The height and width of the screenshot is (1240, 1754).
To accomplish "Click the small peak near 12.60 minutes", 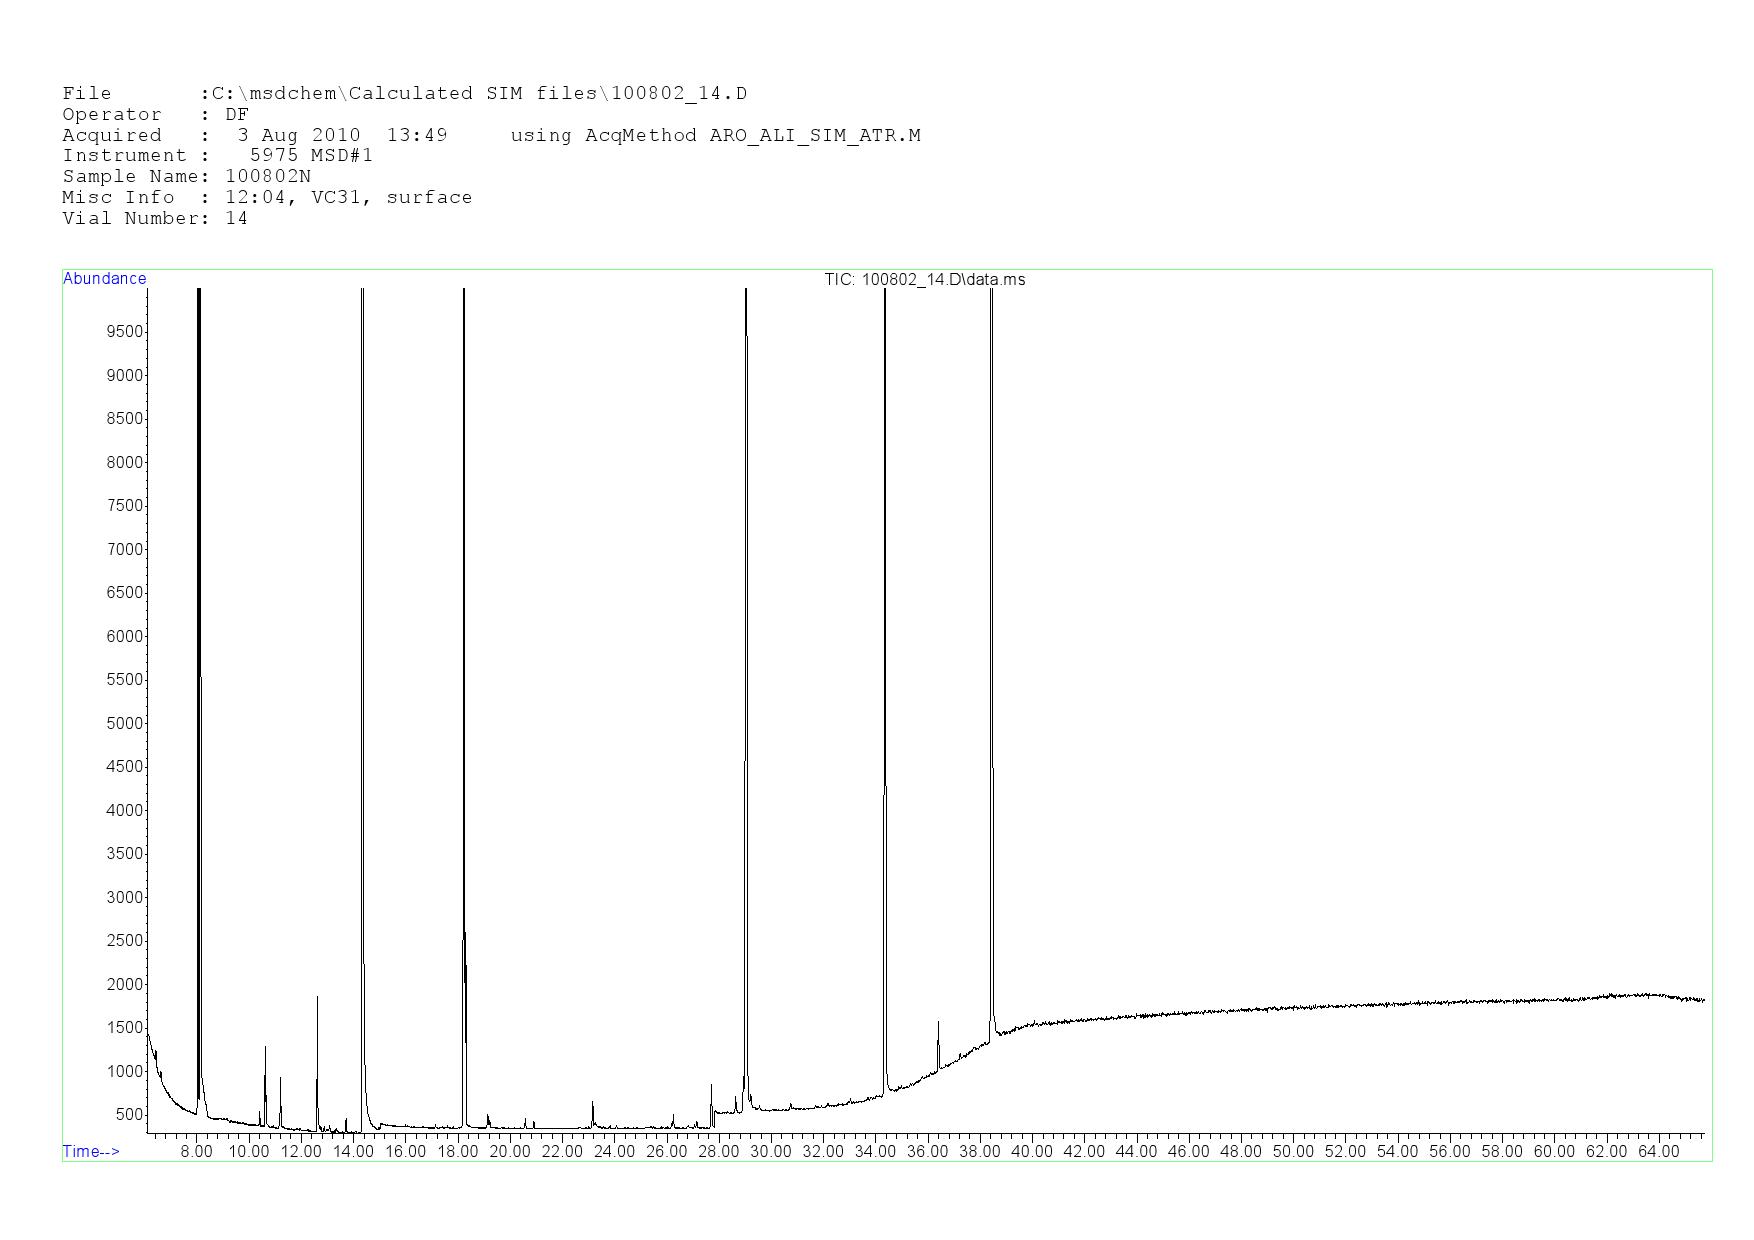I will click(317, 1050).
